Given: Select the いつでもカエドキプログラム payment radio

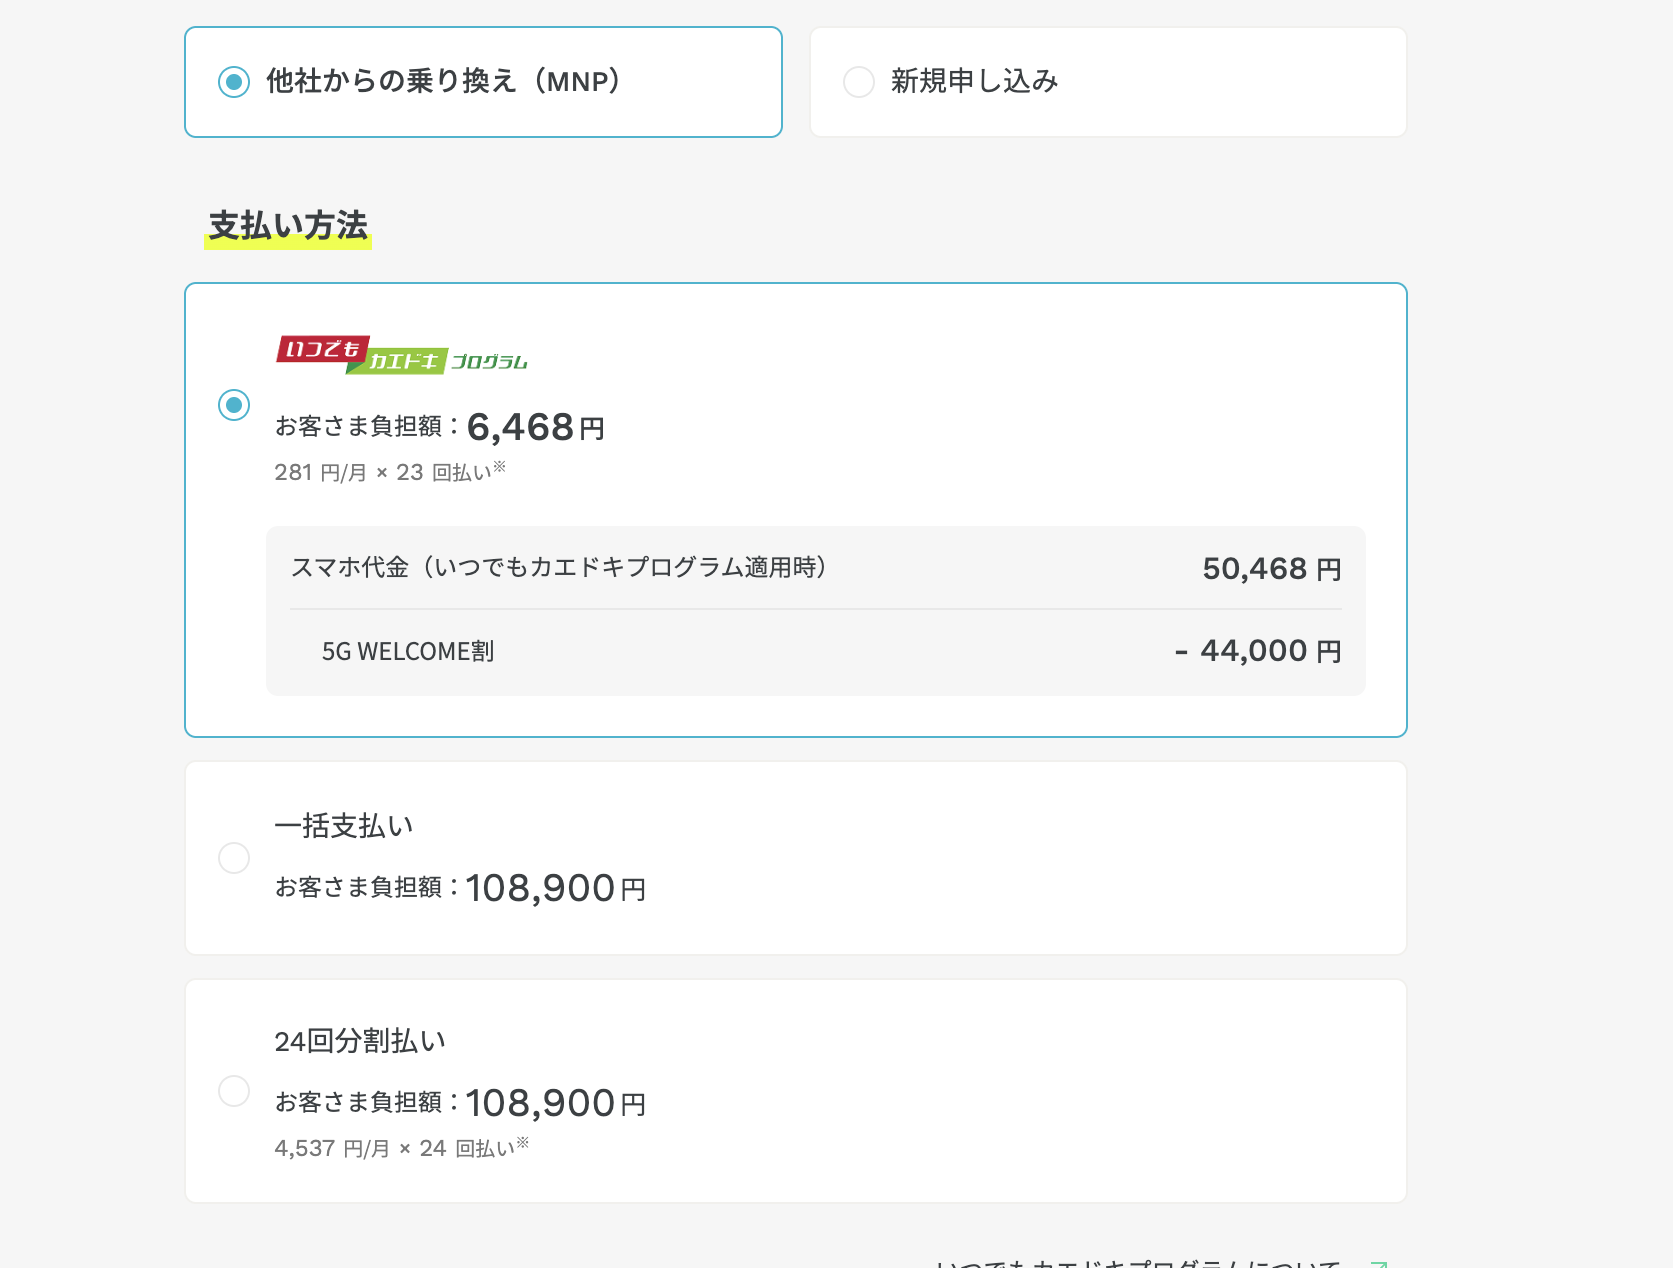Looking at the screenshot, I should coord(234,405).
